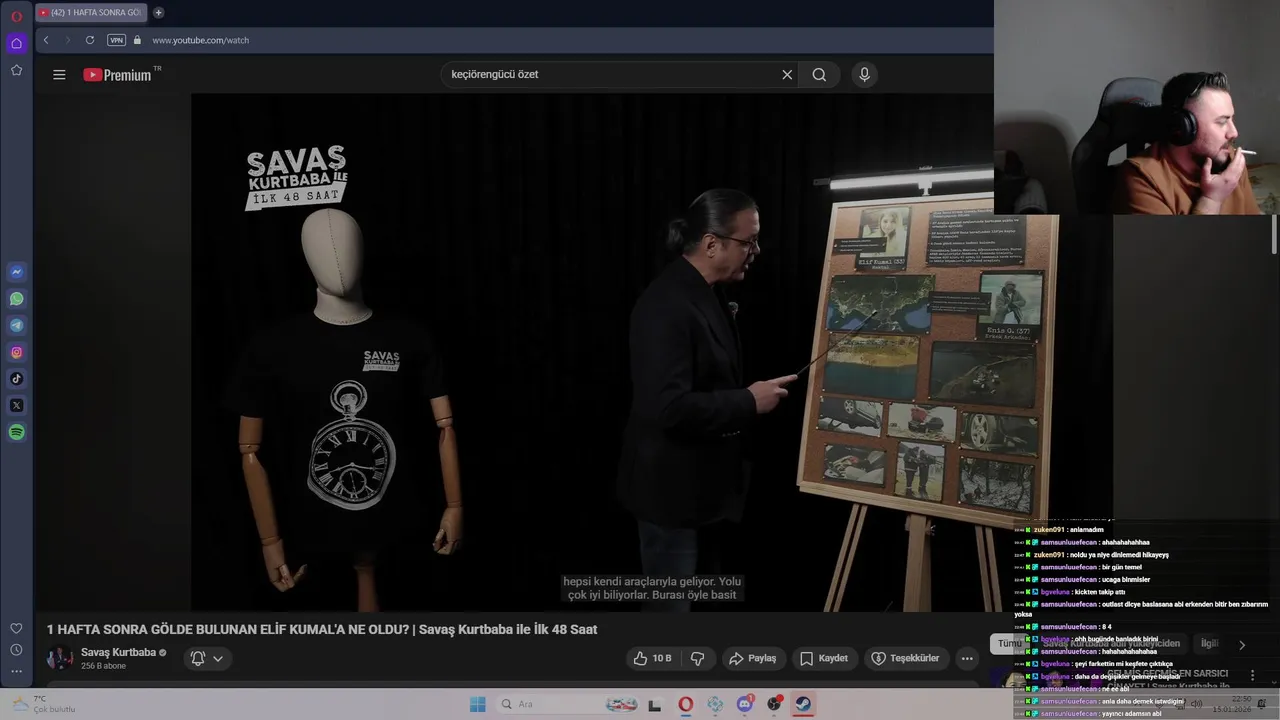Screen dimensions: 1280x720
Task: Open a new browser tab
Action: point(158,13)
